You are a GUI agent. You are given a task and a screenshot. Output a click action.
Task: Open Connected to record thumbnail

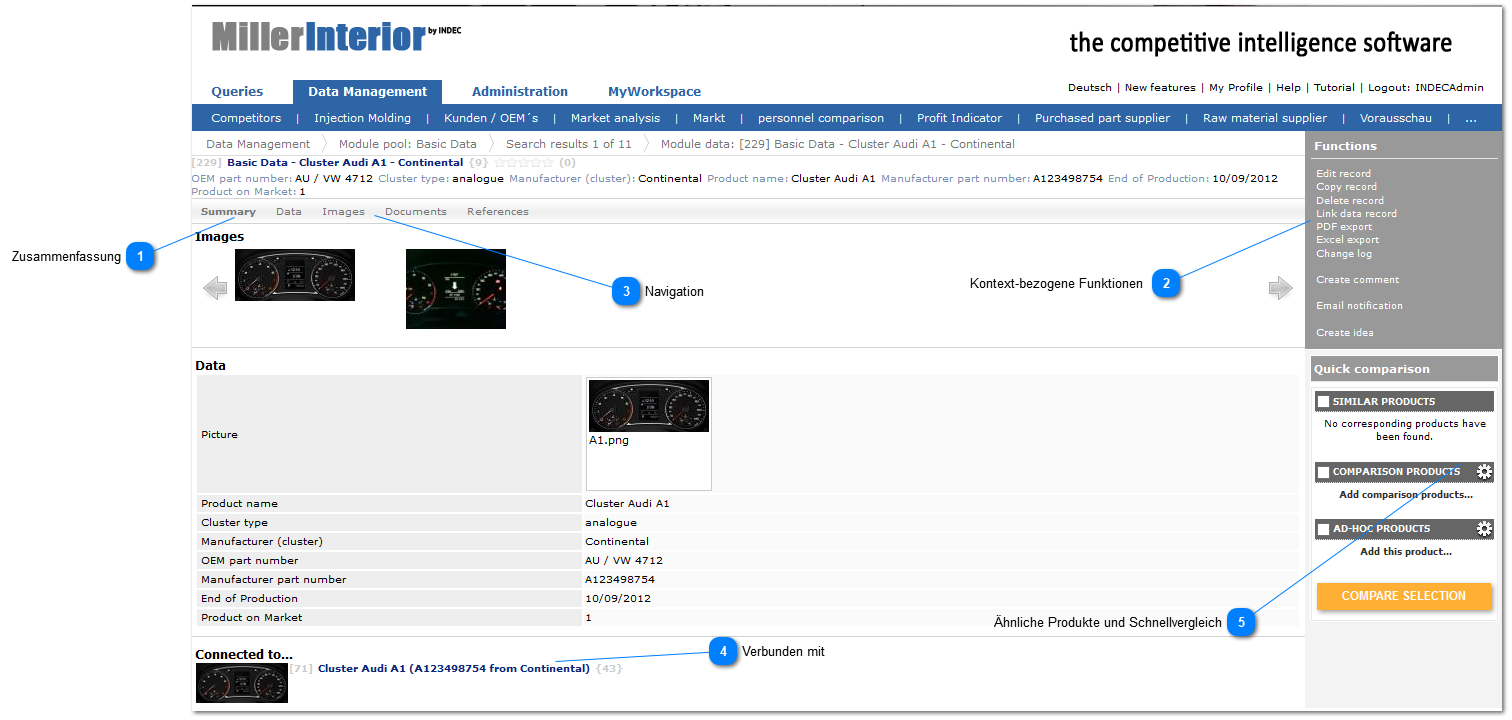[242, 682]
